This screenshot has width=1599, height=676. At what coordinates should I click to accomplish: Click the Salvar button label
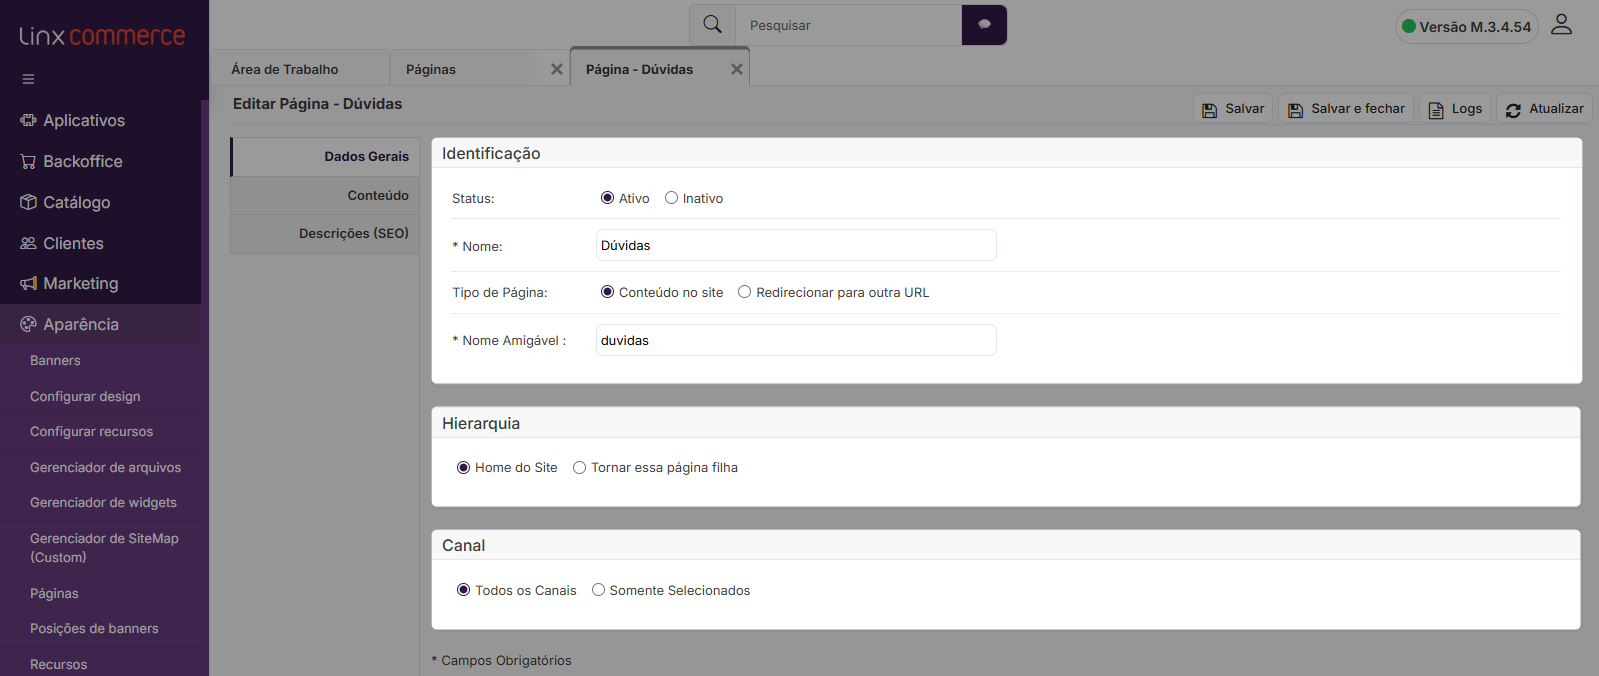tap(1245, 109)
